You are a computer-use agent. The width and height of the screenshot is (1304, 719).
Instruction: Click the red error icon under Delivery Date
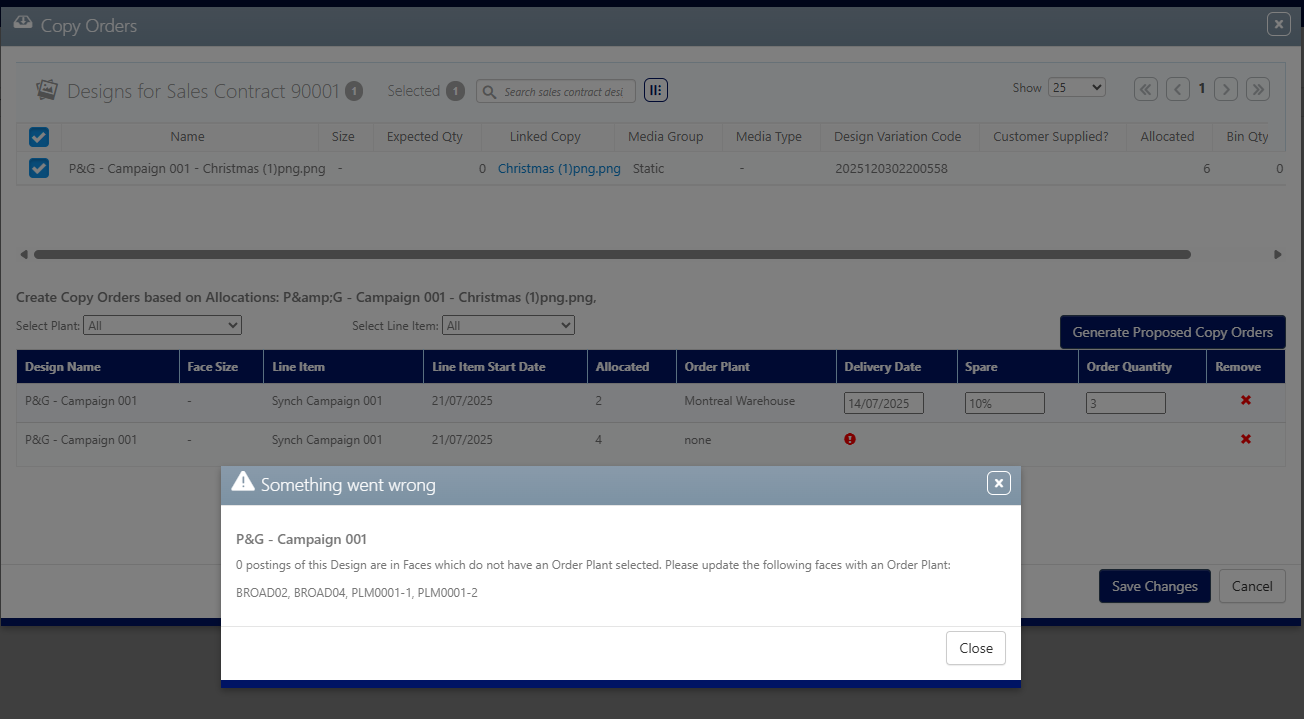pos(850,439)
